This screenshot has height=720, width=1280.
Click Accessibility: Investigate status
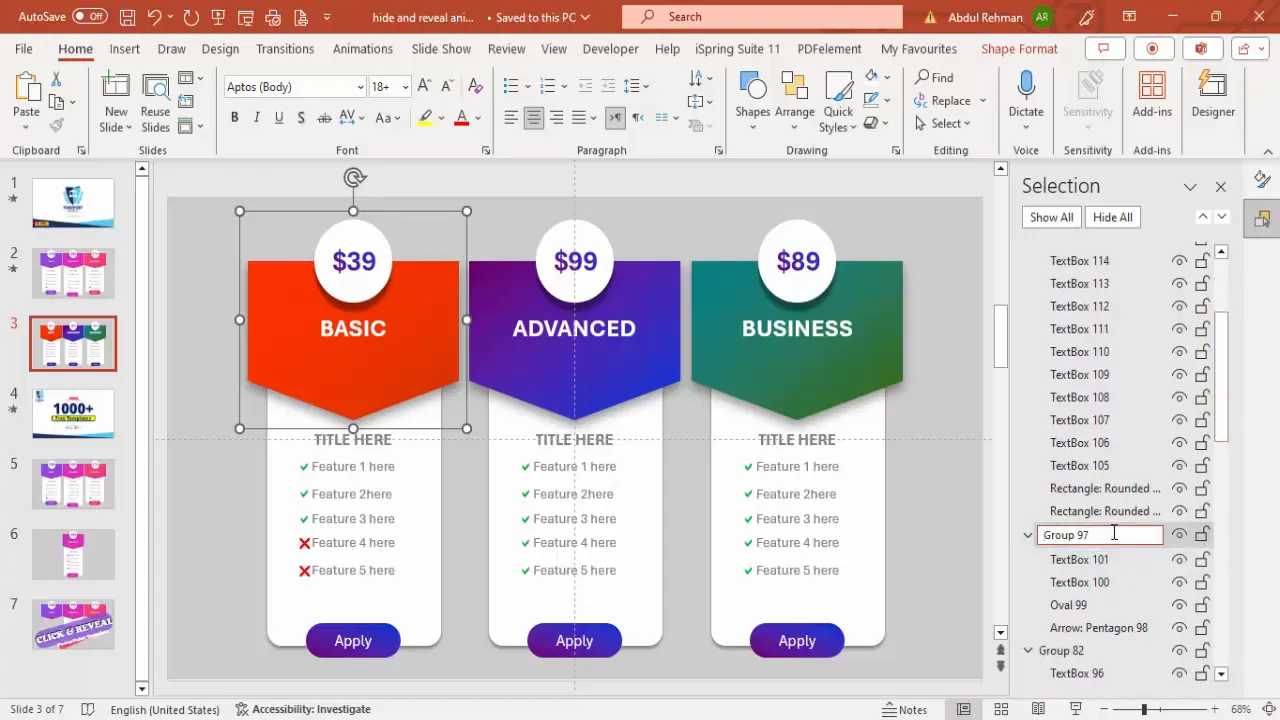[303, 709]
